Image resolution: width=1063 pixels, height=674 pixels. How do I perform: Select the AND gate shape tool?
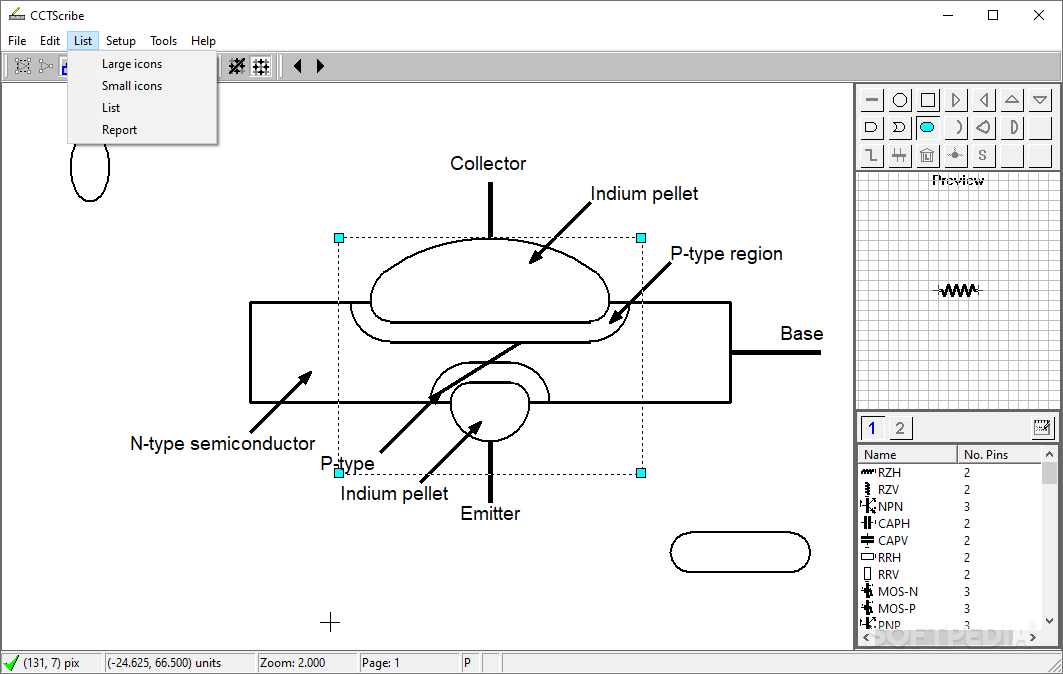(x=872, y=127)
